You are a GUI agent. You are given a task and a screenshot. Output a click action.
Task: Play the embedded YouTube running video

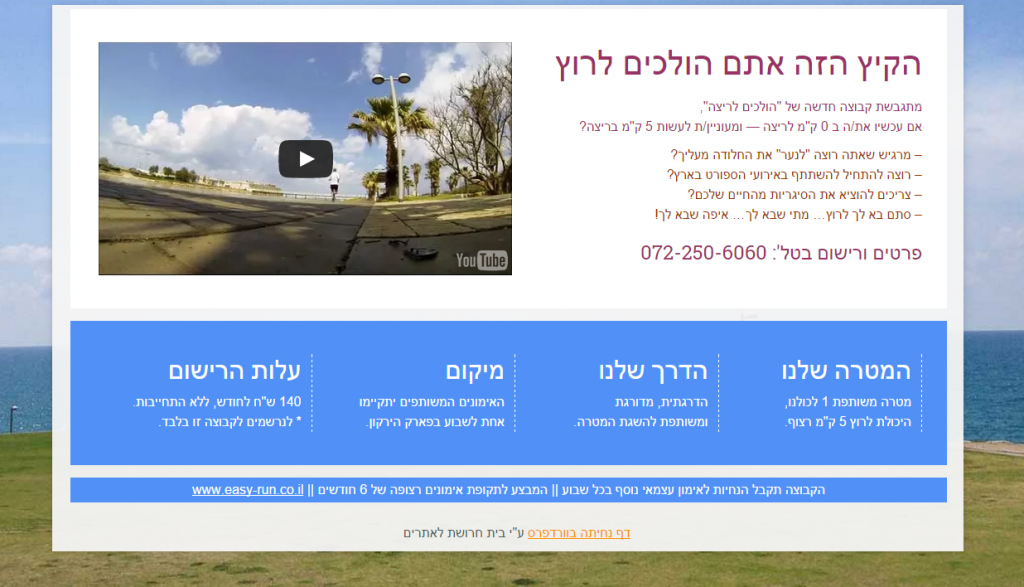306,159
